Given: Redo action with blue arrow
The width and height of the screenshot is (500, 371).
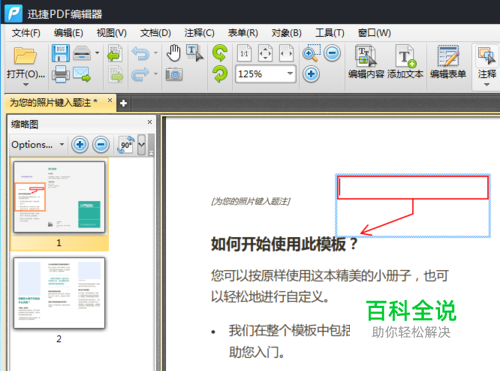Looking at the screenshot, I should pyautogui.click(x=140, y=74).
